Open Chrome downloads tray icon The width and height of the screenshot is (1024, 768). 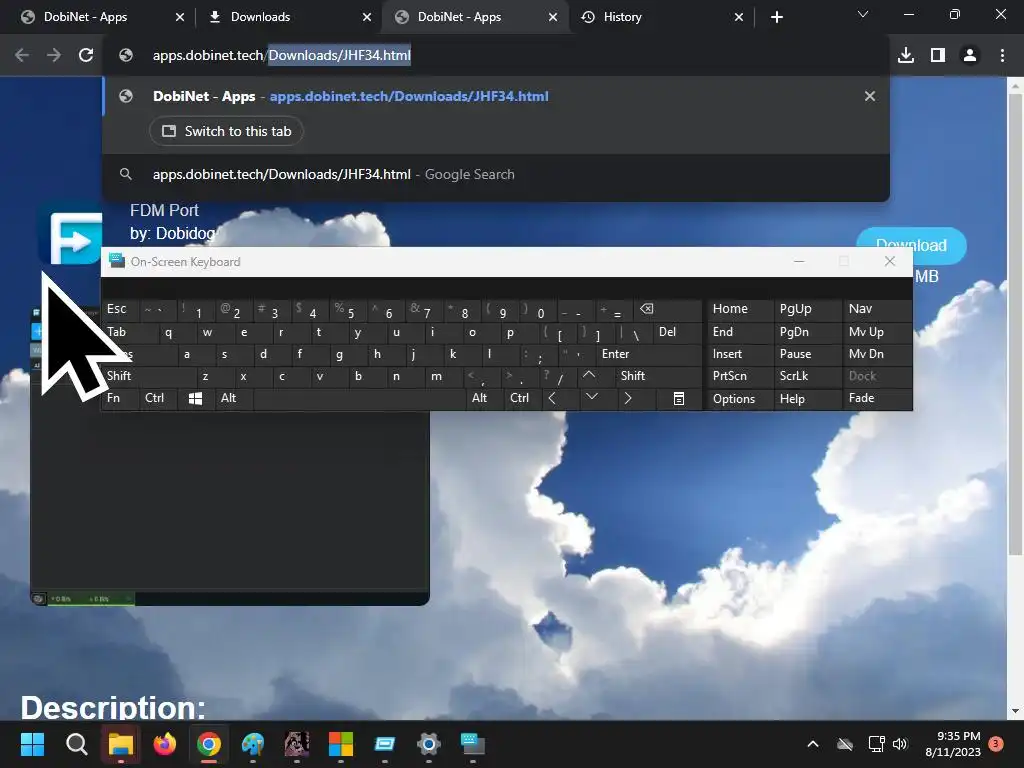pyautogui.click(x=906, y=56)
